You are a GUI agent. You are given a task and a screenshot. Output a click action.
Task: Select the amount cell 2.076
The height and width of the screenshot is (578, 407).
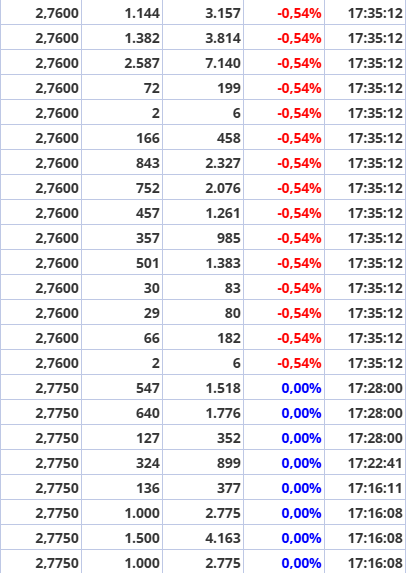[203, 188]
